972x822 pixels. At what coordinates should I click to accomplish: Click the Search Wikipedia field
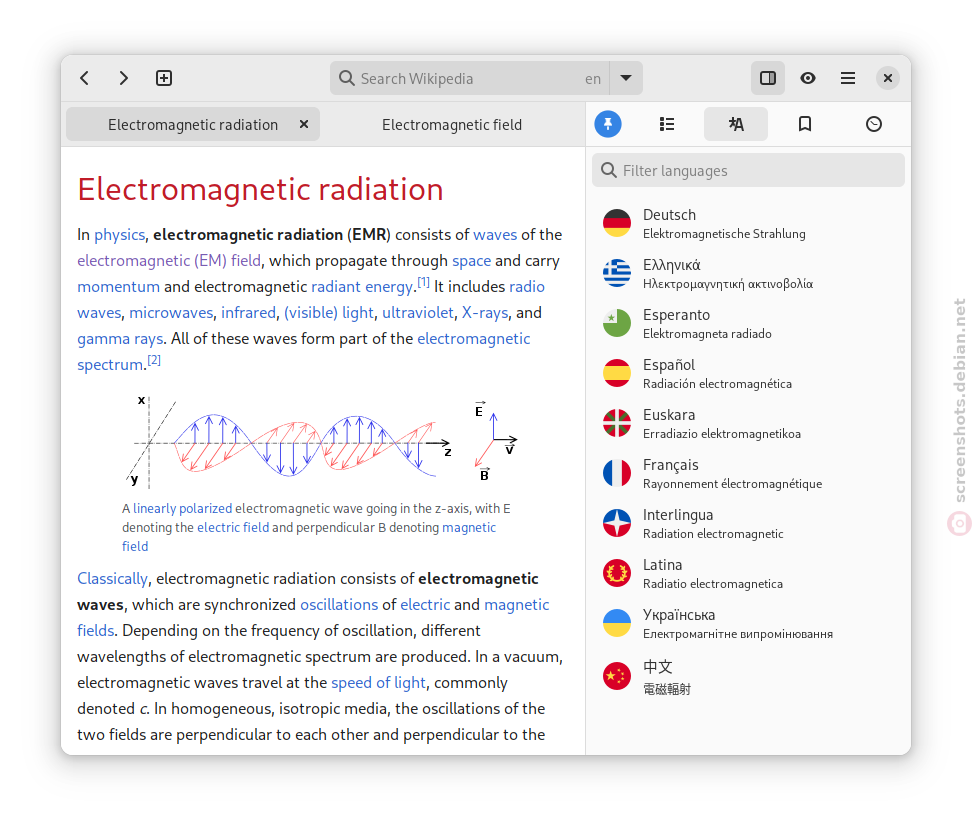[x=470, y=79]
